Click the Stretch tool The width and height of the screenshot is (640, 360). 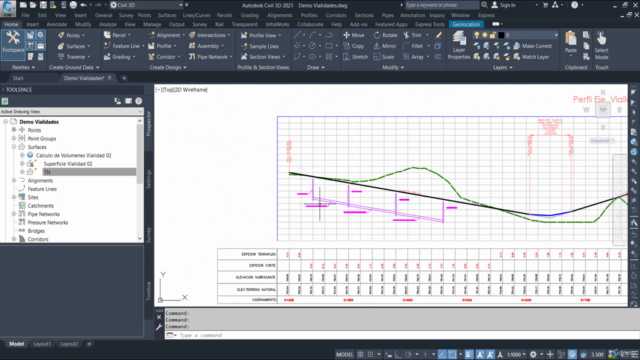(356, 57)
